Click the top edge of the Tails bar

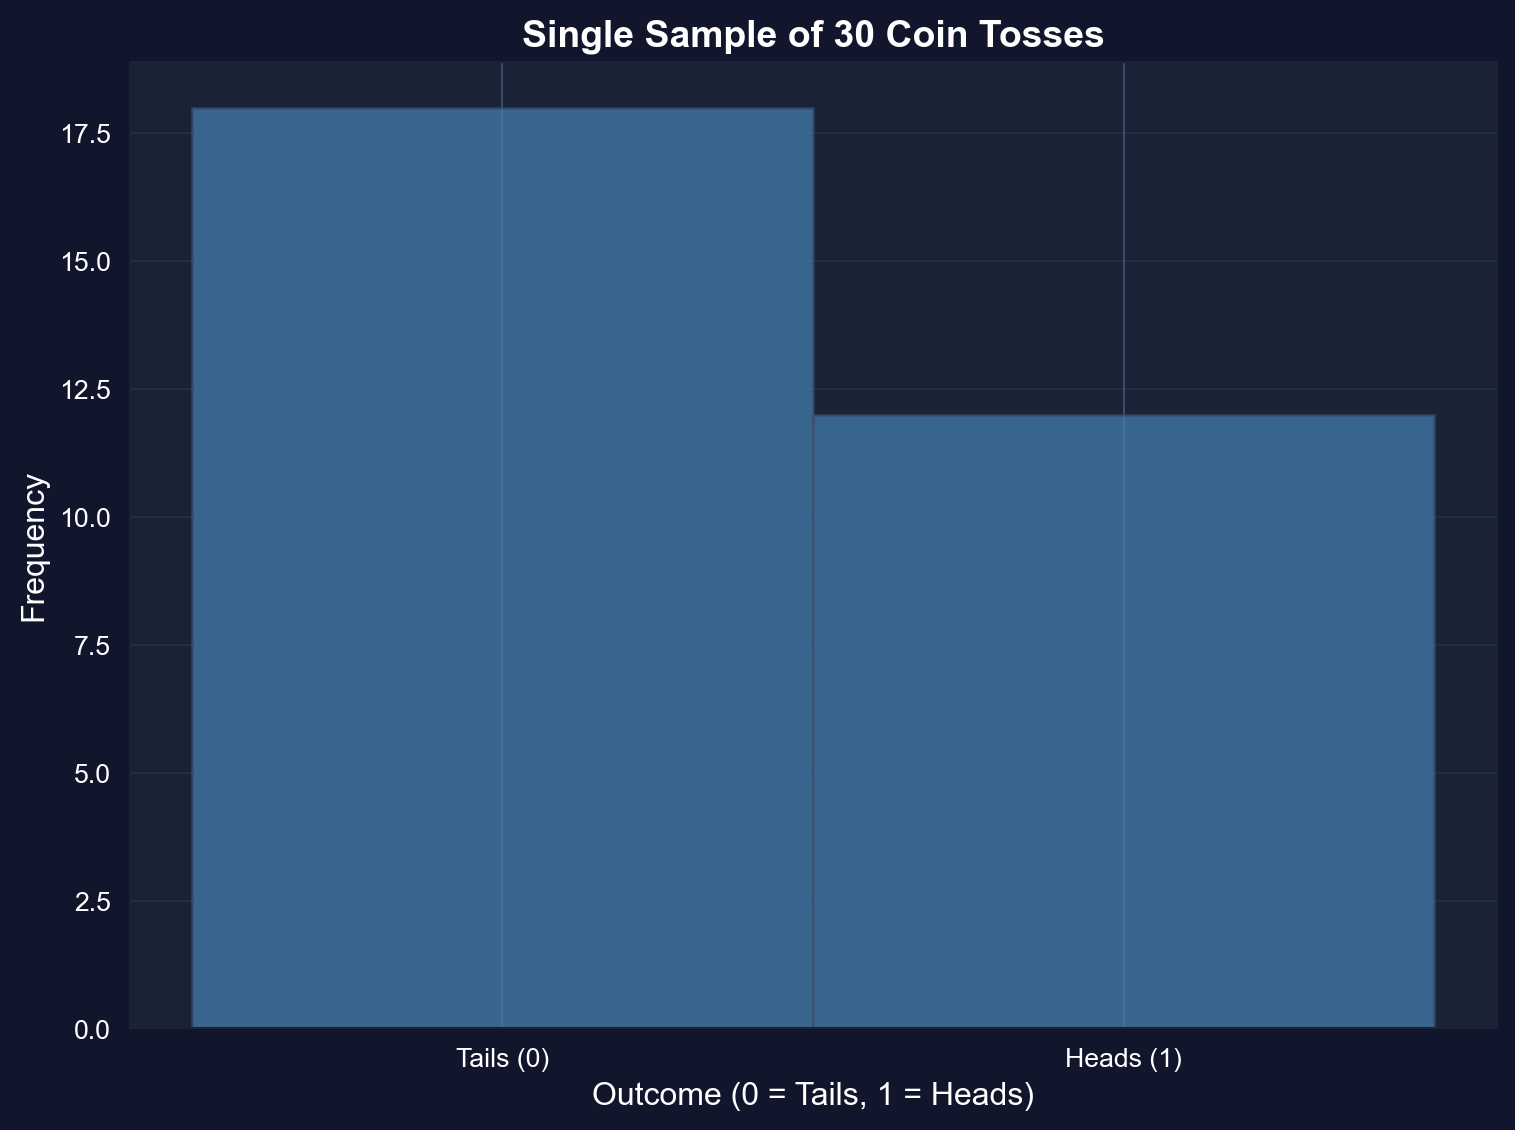(x=400, y=108)
